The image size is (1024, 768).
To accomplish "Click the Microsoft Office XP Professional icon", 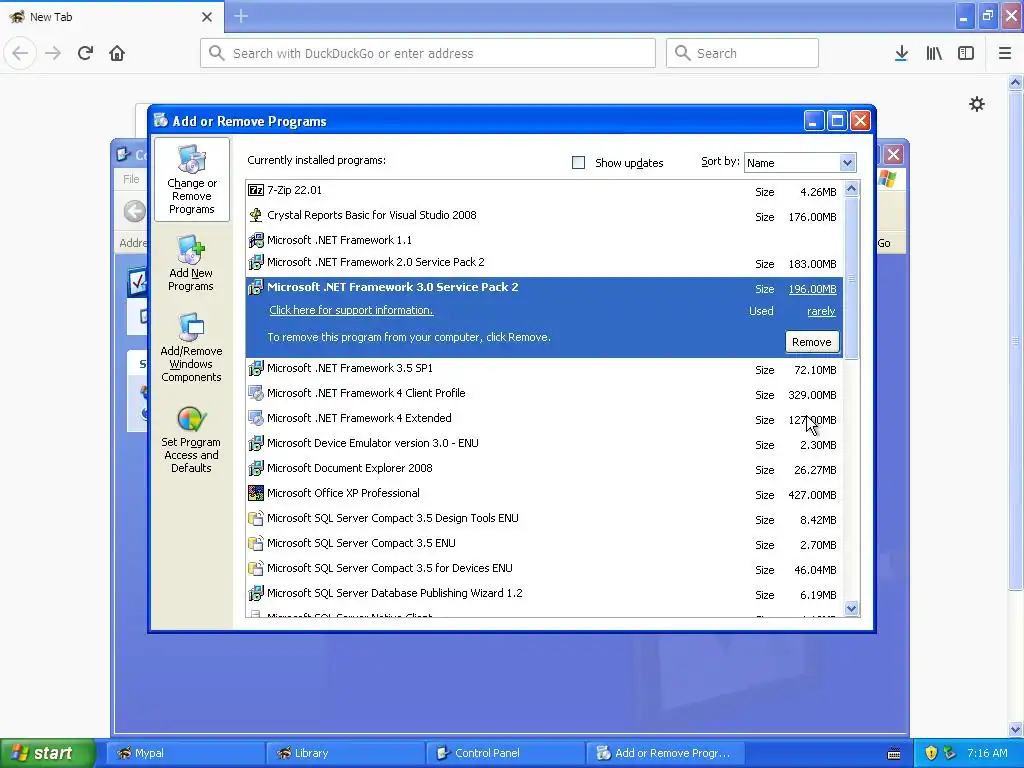I will pos(256,493).
